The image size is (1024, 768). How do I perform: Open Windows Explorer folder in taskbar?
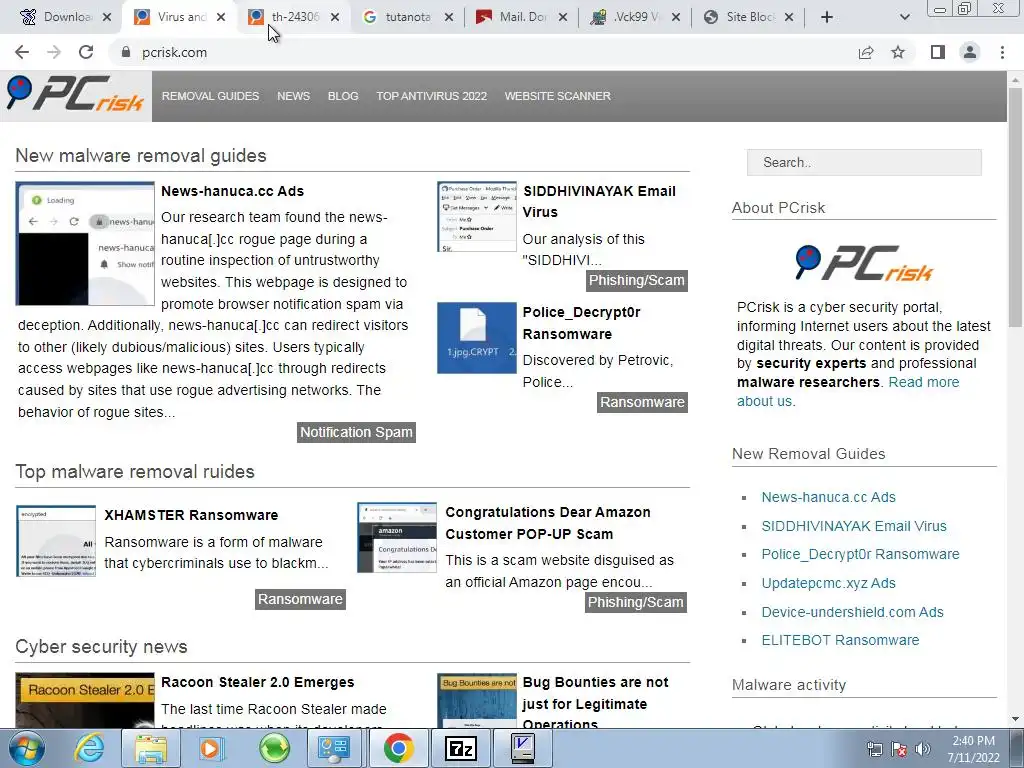click(x=151, y=748)
